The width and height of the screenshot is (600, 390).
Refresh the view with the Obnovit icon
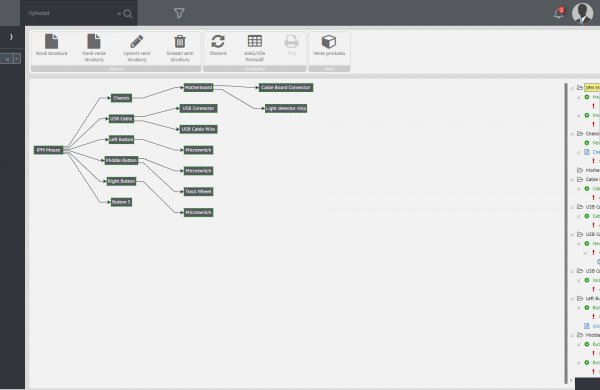tap(218, 41)
